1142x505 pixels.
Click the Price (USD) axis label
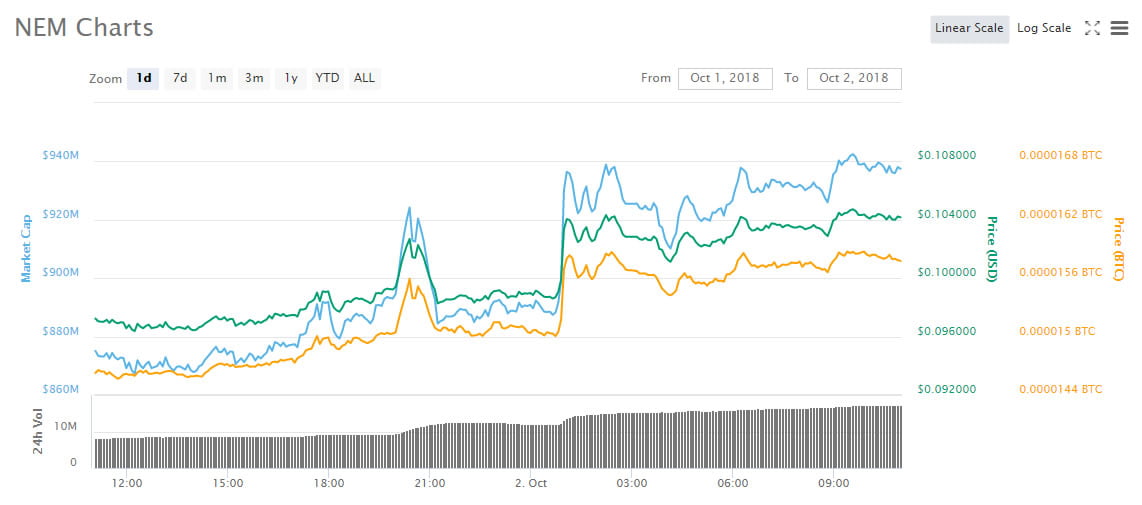click(992, 249)
